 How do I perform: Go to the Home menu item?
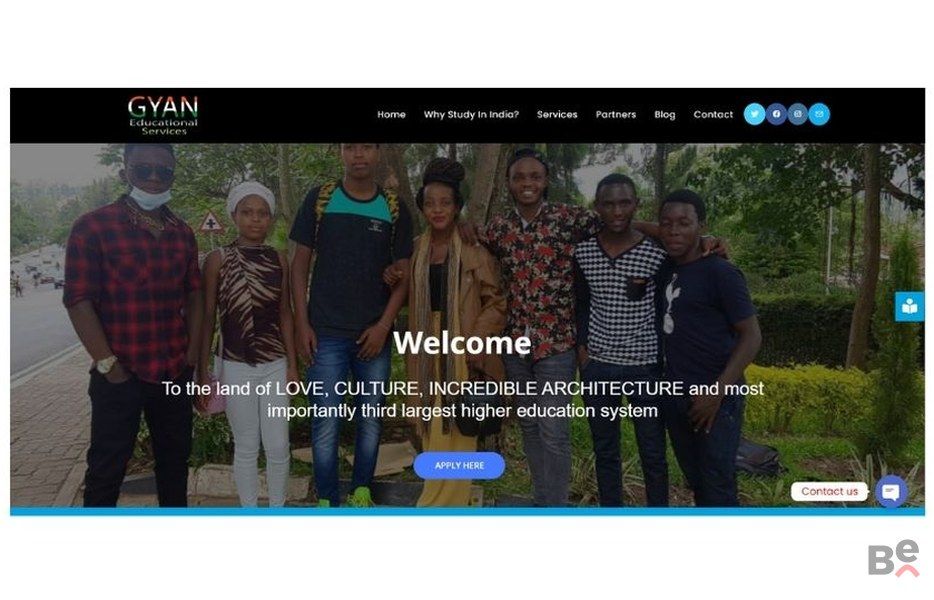pos(391,114)
